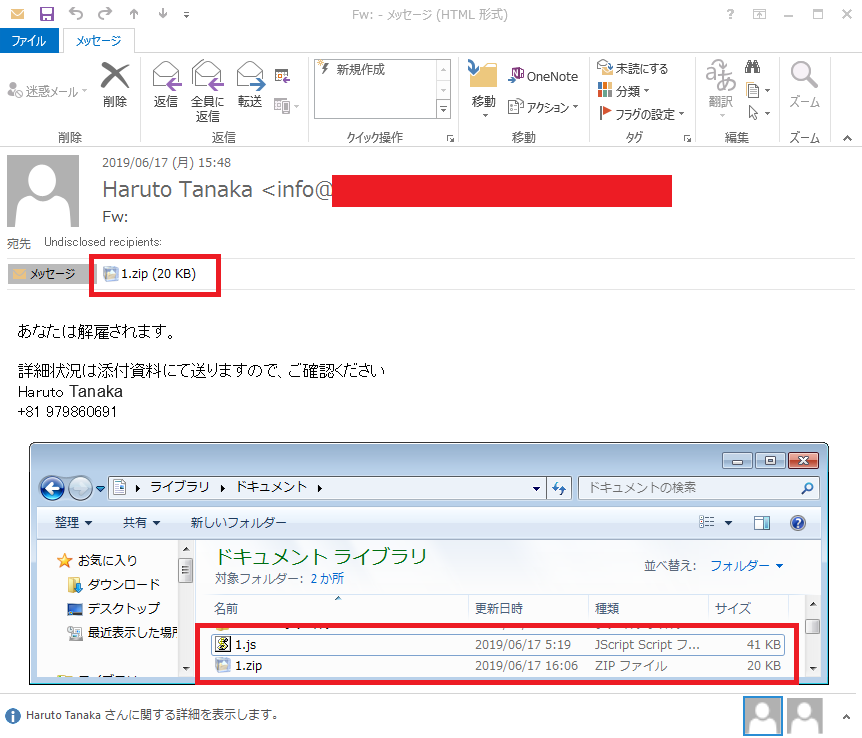The width and height of the screenshot is (862, 738).
Task: Click the help question mark icon
Action: point(730,14)
